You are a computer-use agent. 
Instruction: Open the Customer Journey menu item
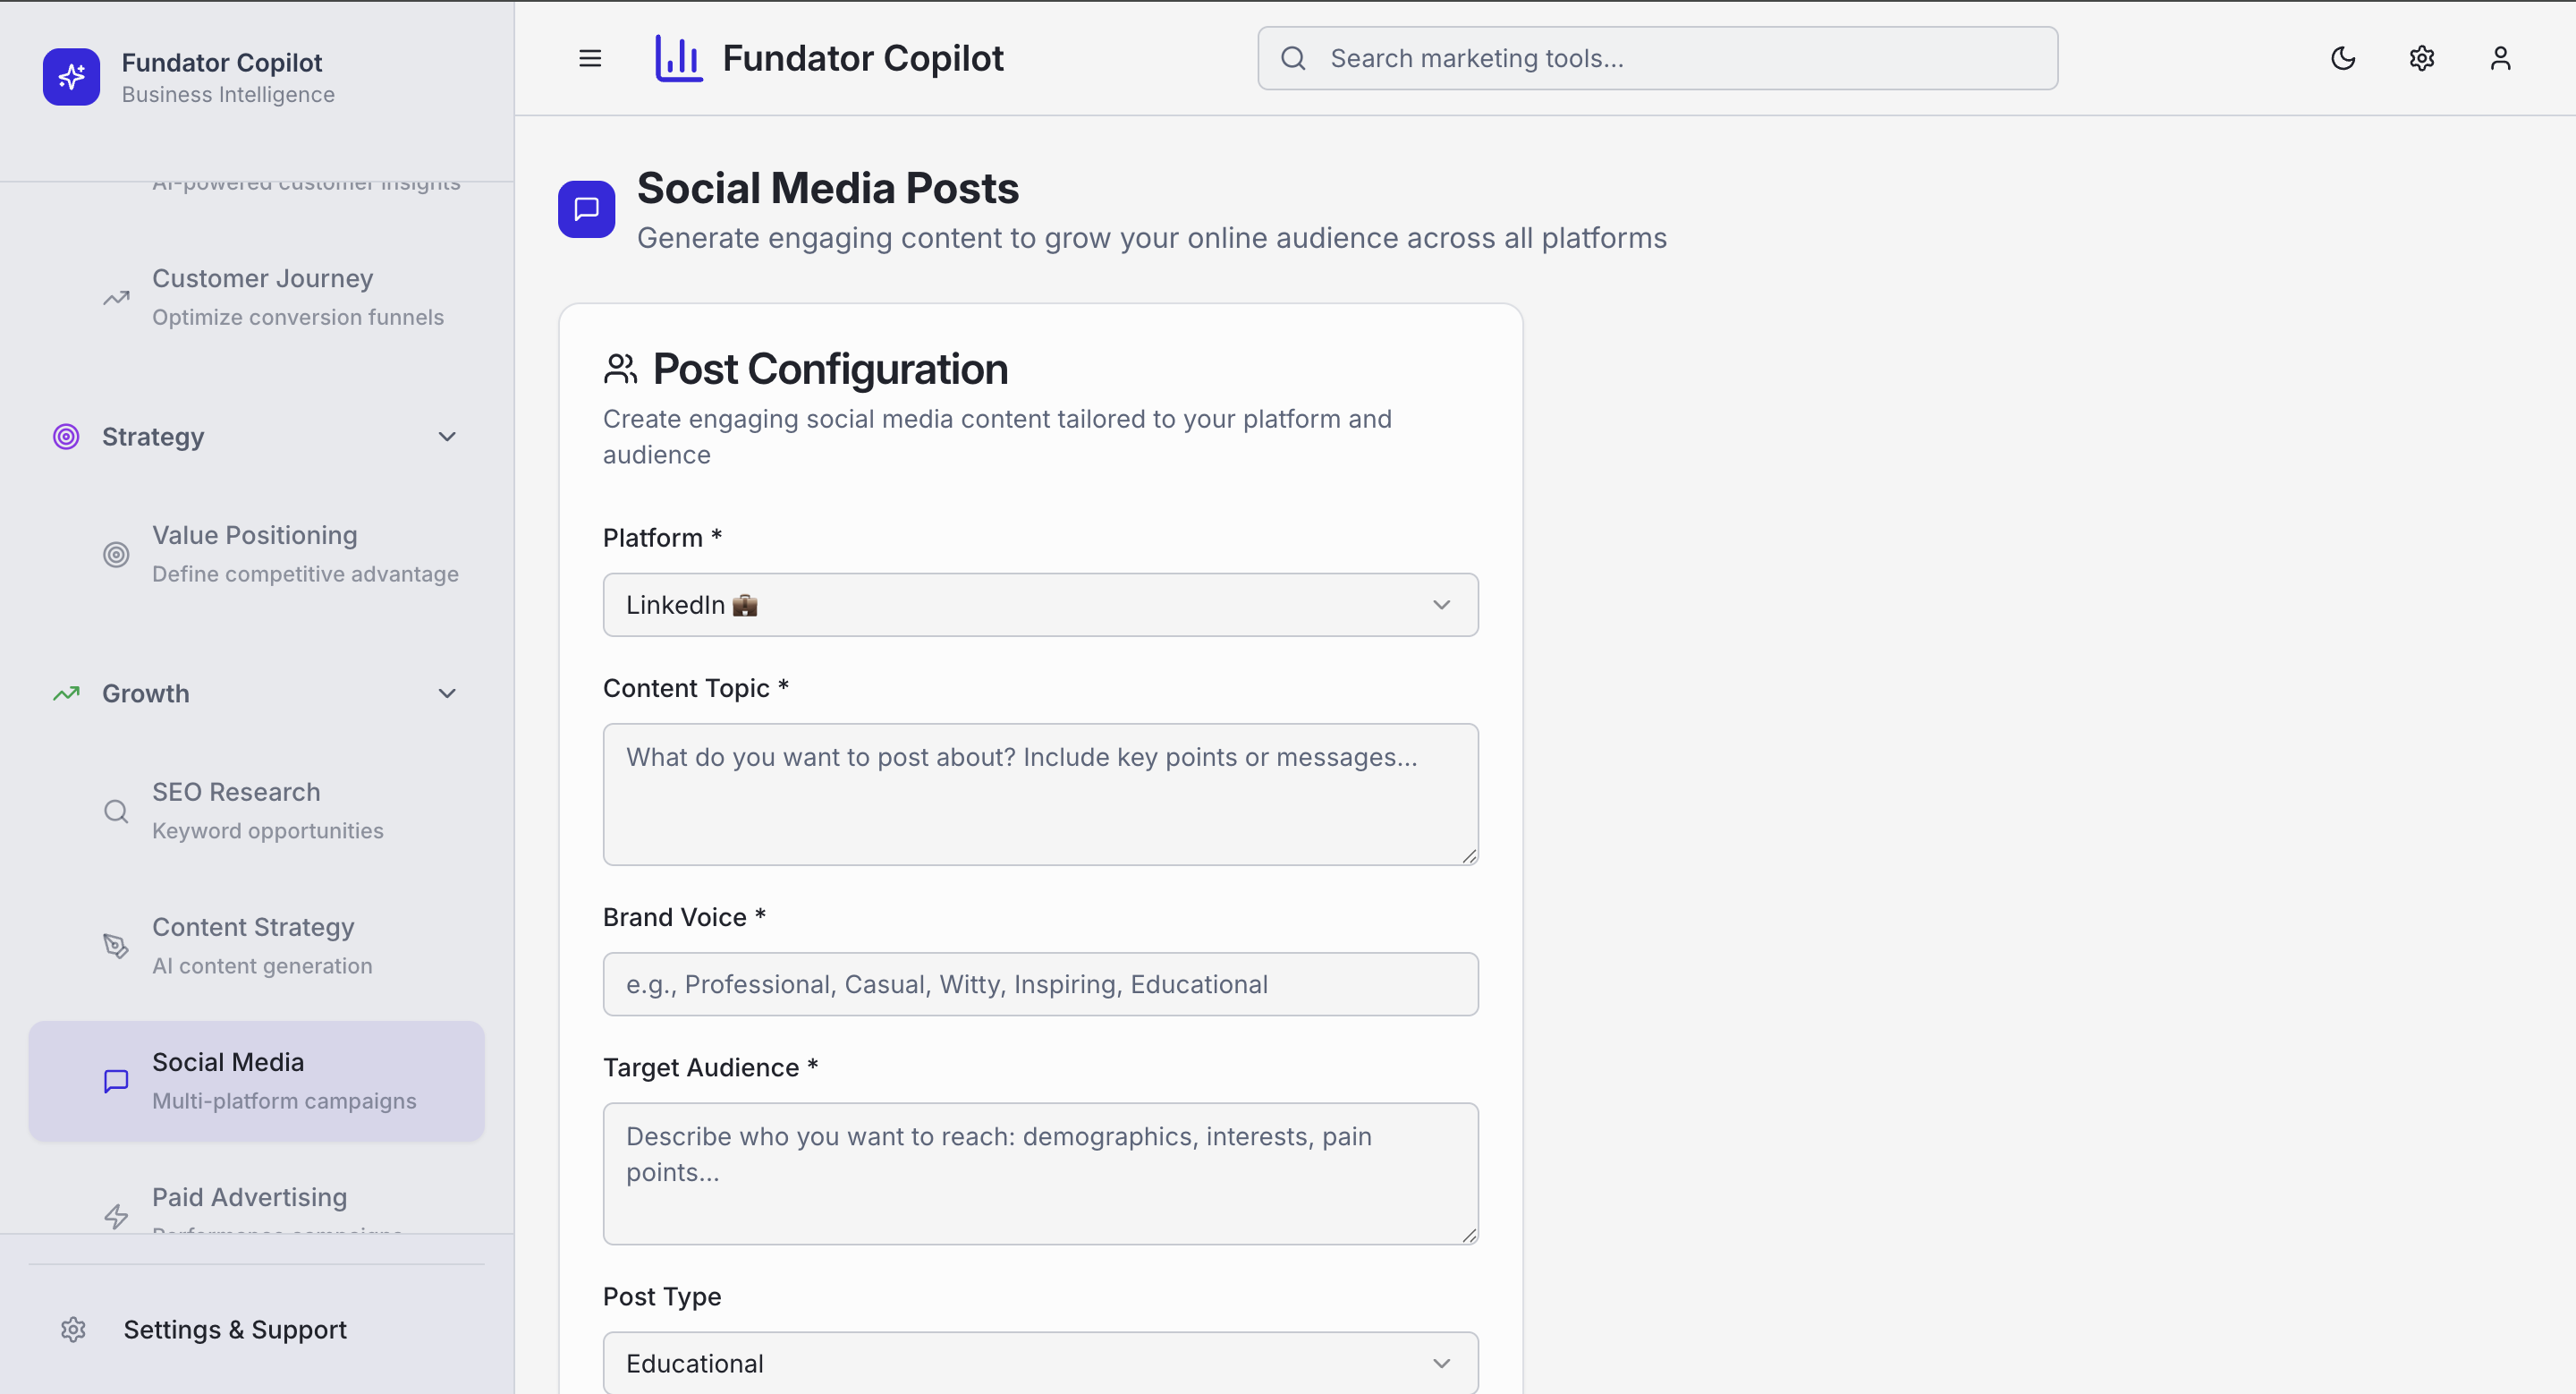pos(262,297)
